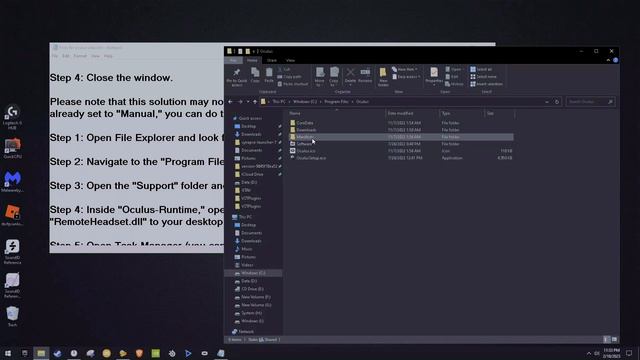
Task: Open the File tab in File Explorer
Action: pyautogui.click(x=233, y=60)
